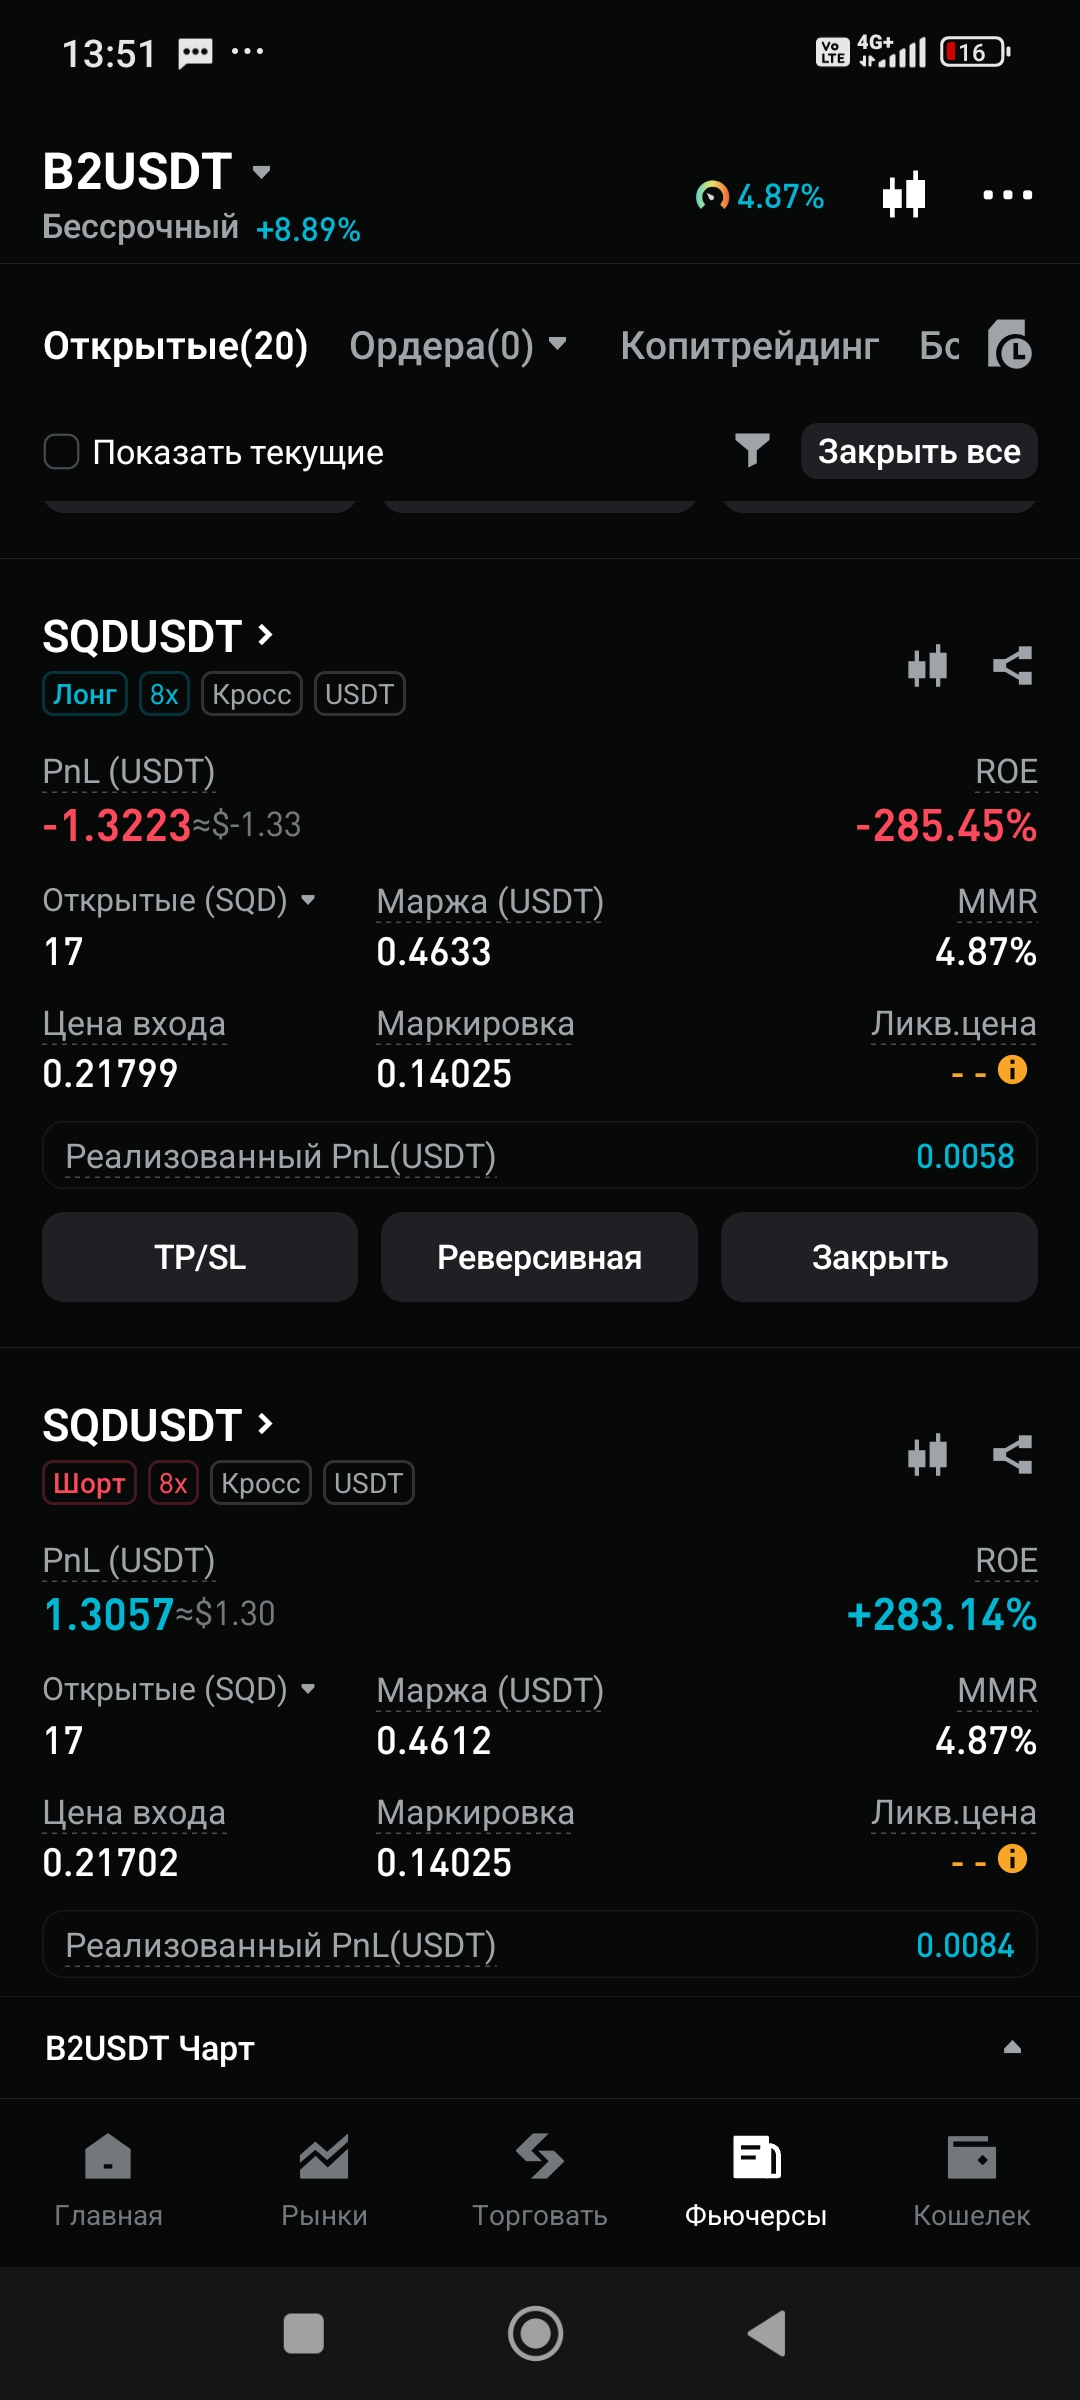Viewport: 1080px width, 2400px height.
Task: Tap the 4.87% margin ratio gauge
Action: tap(760, 196)
